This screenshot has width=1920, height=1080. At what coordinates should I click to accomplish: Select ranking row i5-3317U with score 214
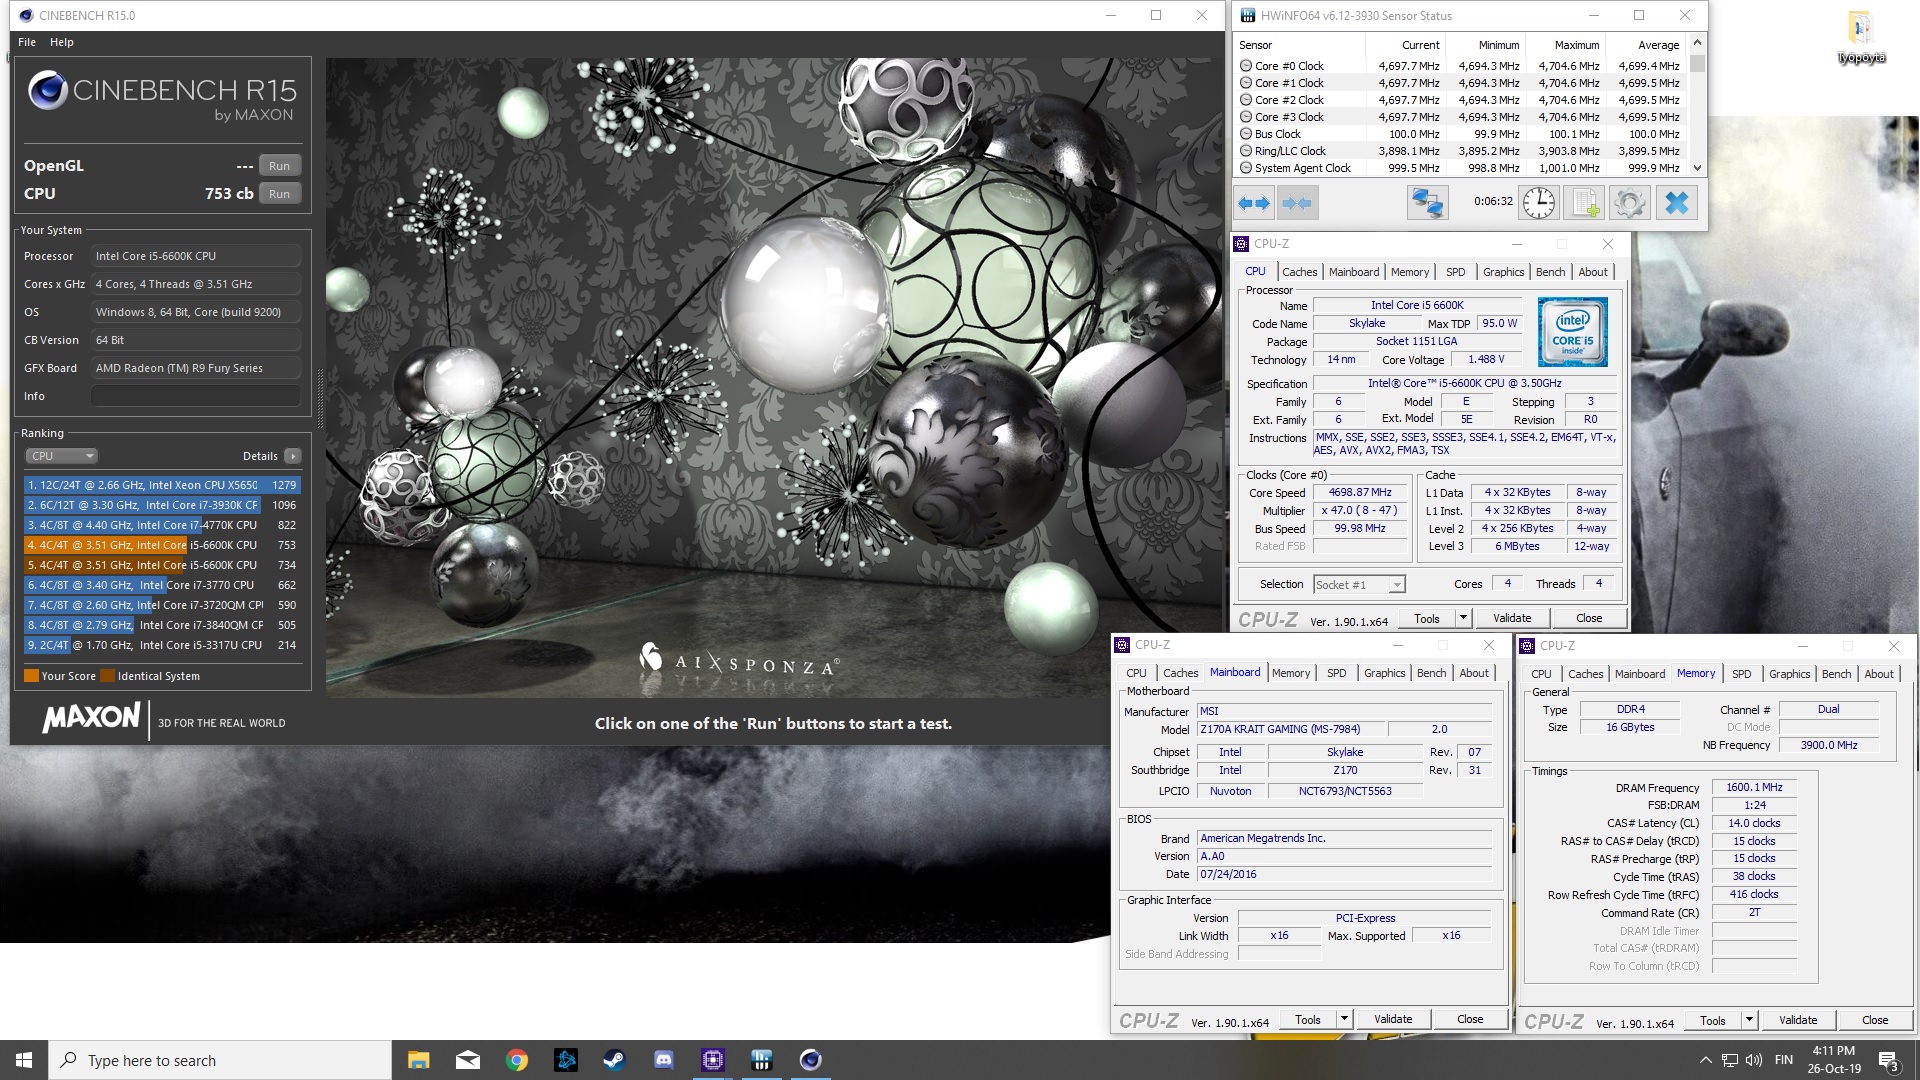click(162, 645)
